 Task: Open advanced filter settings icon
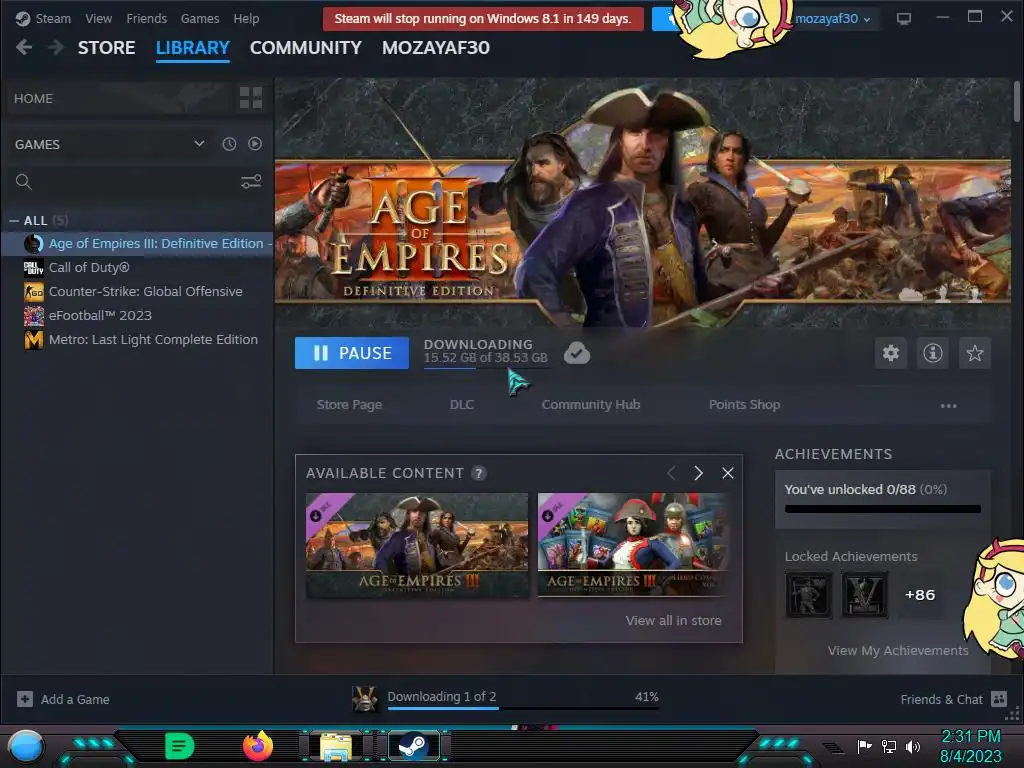(x=251, y=182)
